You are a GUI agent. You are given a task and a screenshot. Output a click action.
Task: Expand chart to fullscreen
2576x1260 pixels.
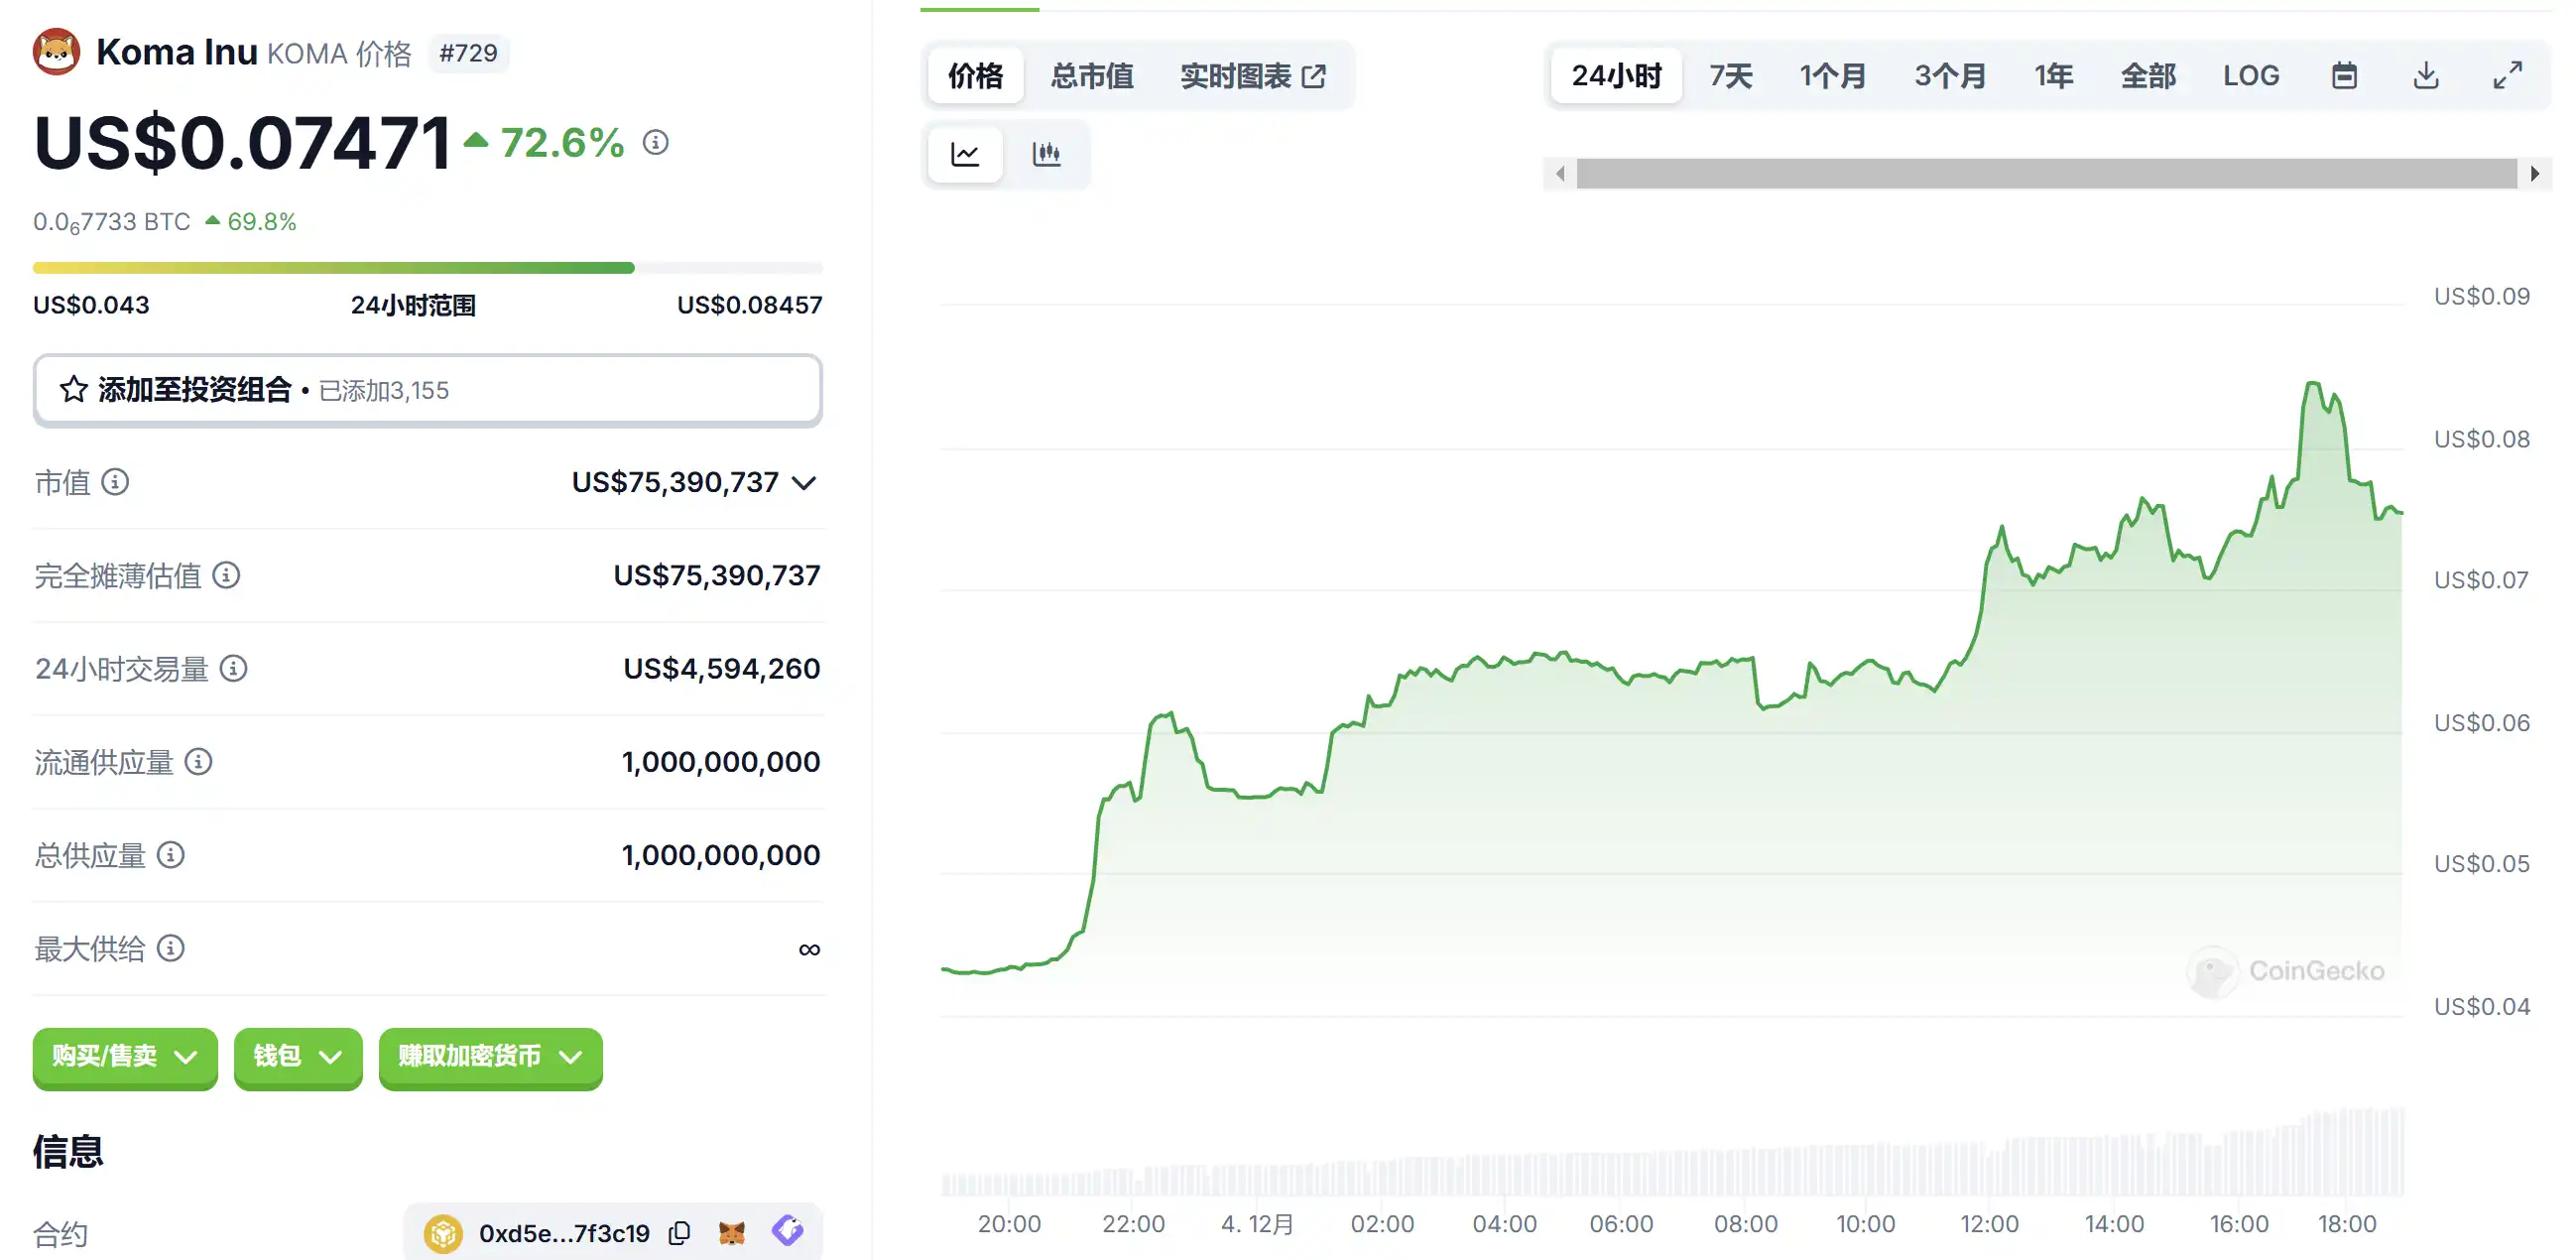(2507, 76)
